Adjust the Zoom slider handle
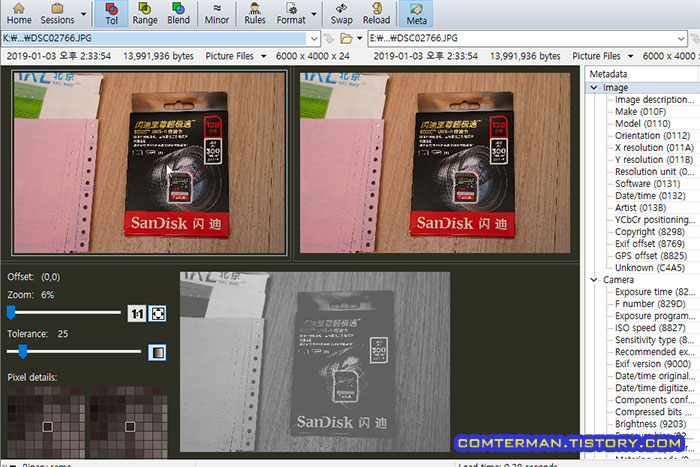The height and width of the screenshot is (467, 700). [11, 313]
